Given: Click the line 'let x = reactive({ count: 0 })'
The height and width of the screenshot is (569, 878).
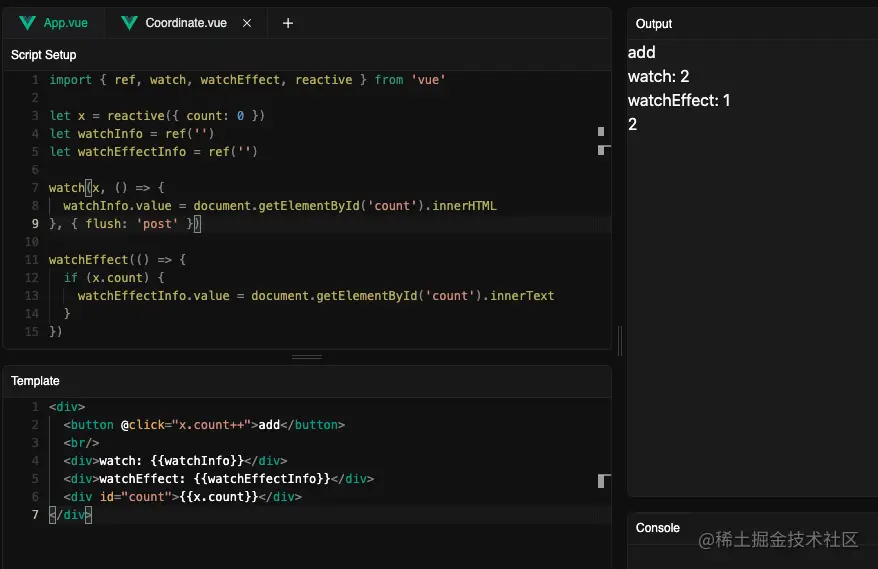Looking at the screenshot, I should pyautogui.click(x=157, y=115).
